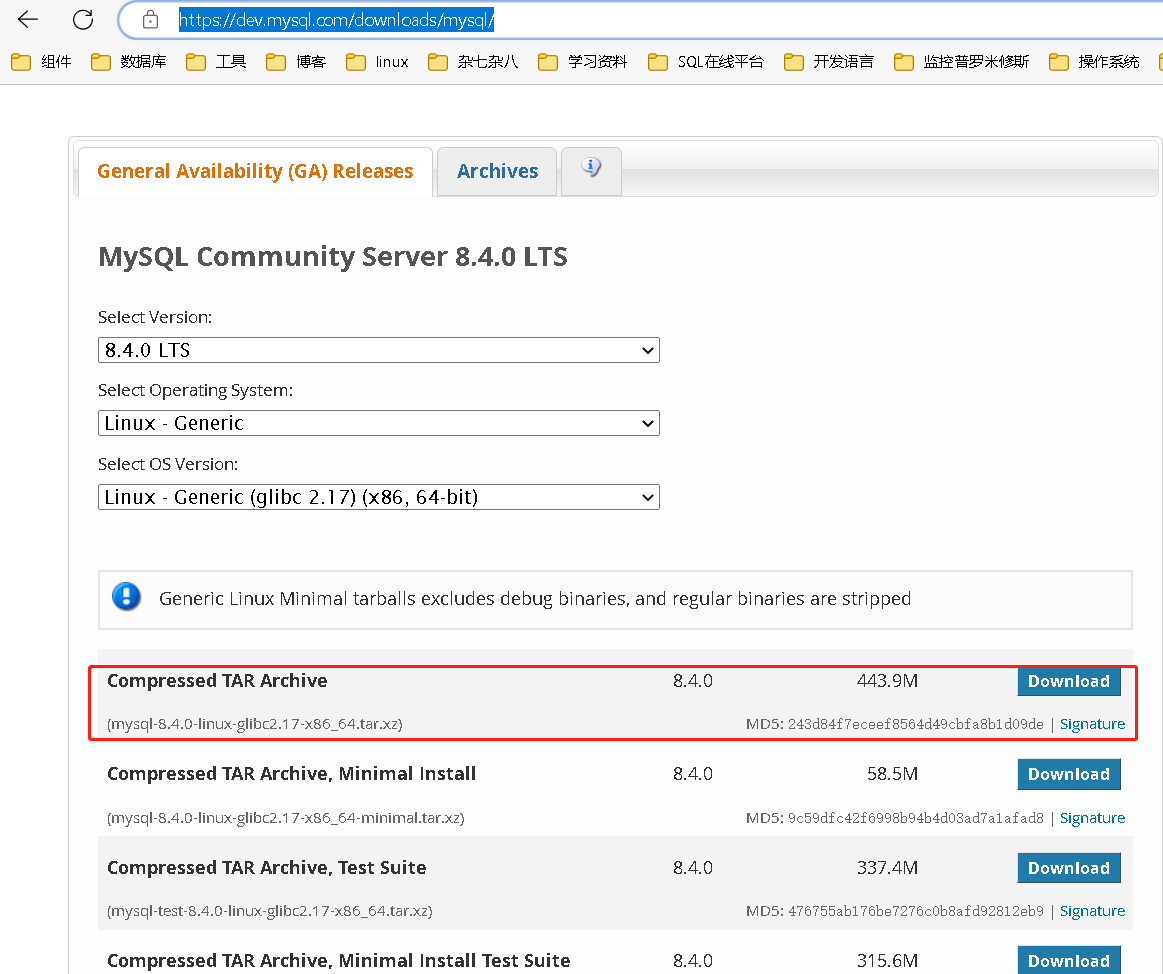Viewport: 1163px width, 974px height.
Task: Reload the page with the refresh icon
Action: click(83, 19)
